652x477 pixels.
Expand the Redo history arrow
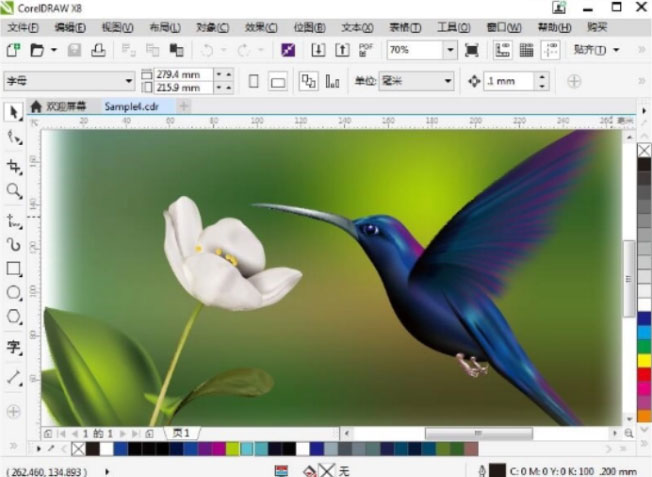261,50
